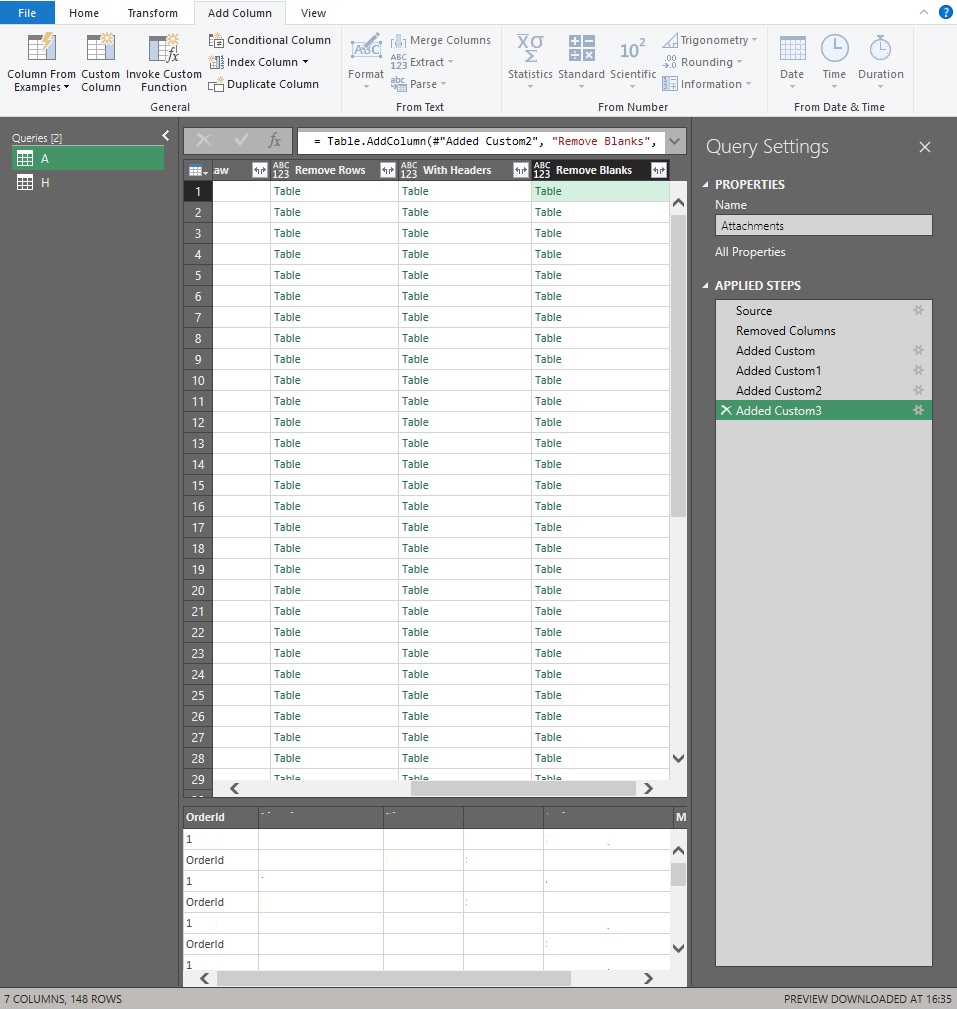The width and height of the screenshot is (957, 1010).
Task: Open the File tab
Action: click(x=27, y=13)
